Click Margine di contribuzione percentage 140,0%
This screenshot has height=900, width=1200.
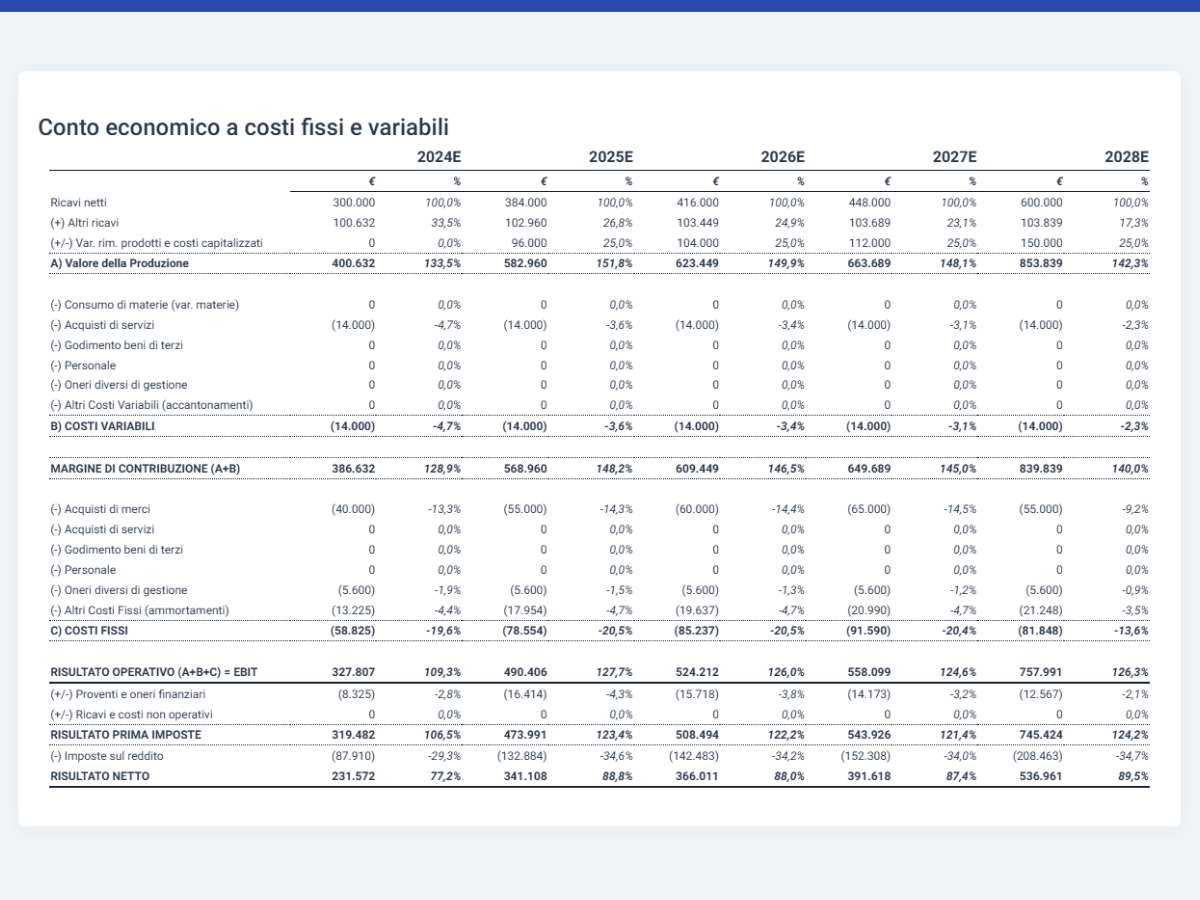coord(1130,468)
